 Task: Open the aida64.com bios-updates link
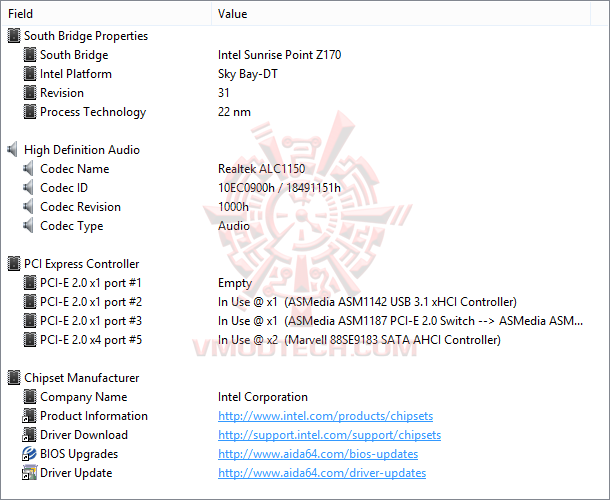coord(318,454)
